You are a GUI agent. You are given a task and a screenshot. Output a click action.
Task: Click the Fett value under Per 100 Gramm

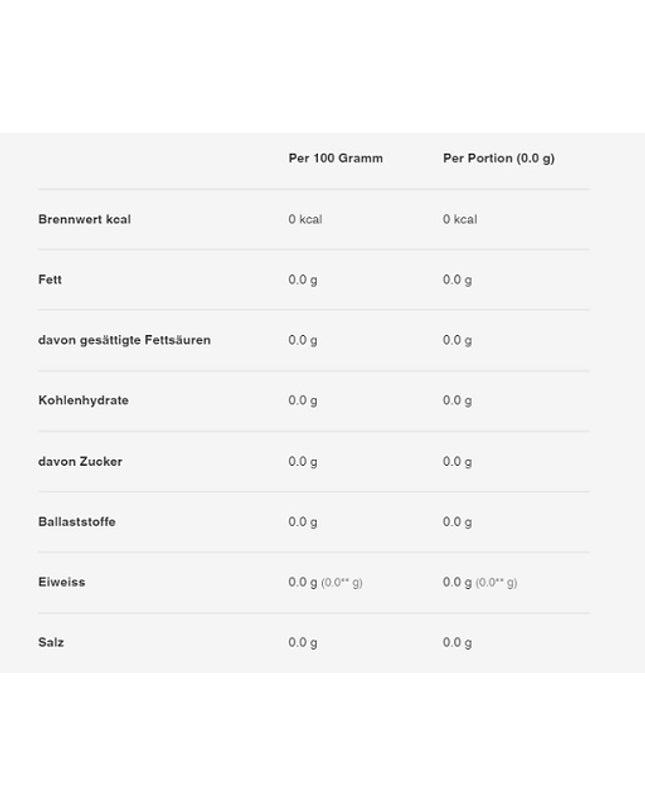303,280
